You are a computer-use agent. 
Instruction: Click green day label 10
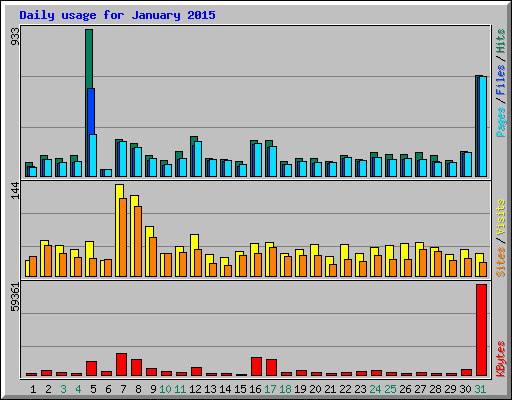click(165, 389)
